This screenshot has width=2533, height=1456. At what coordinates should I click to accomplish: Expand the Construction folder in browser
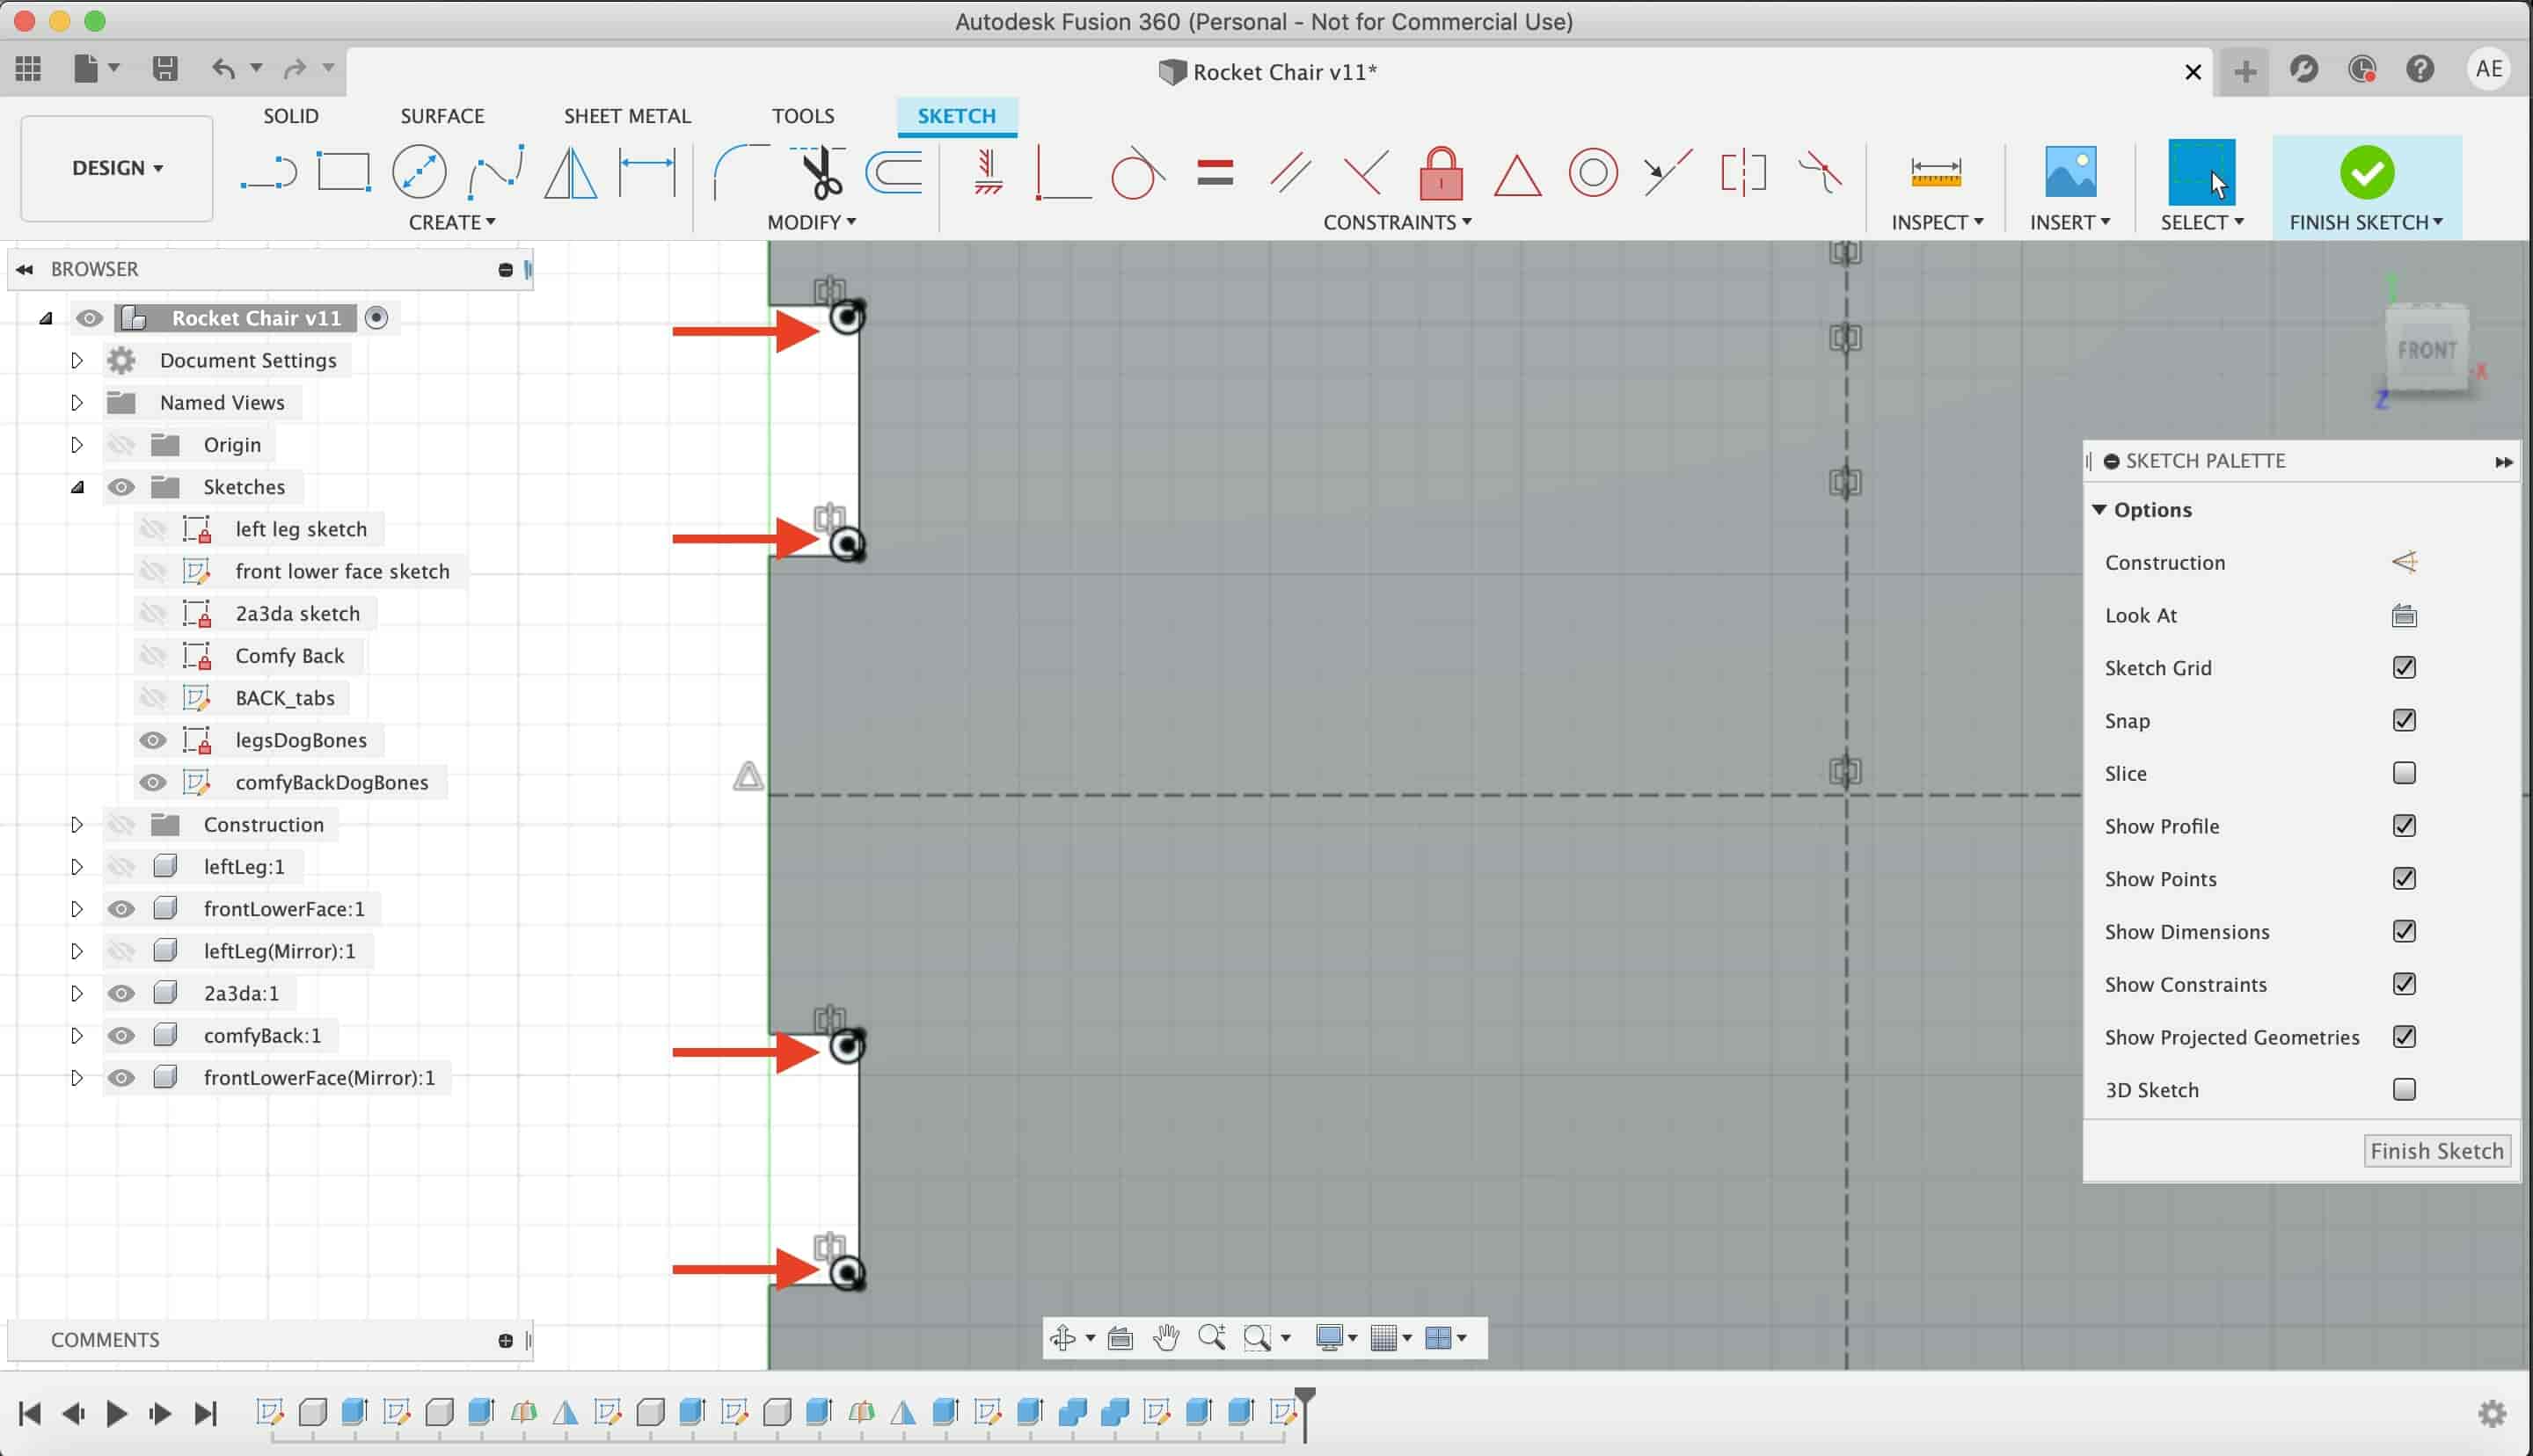click(77, 823)
